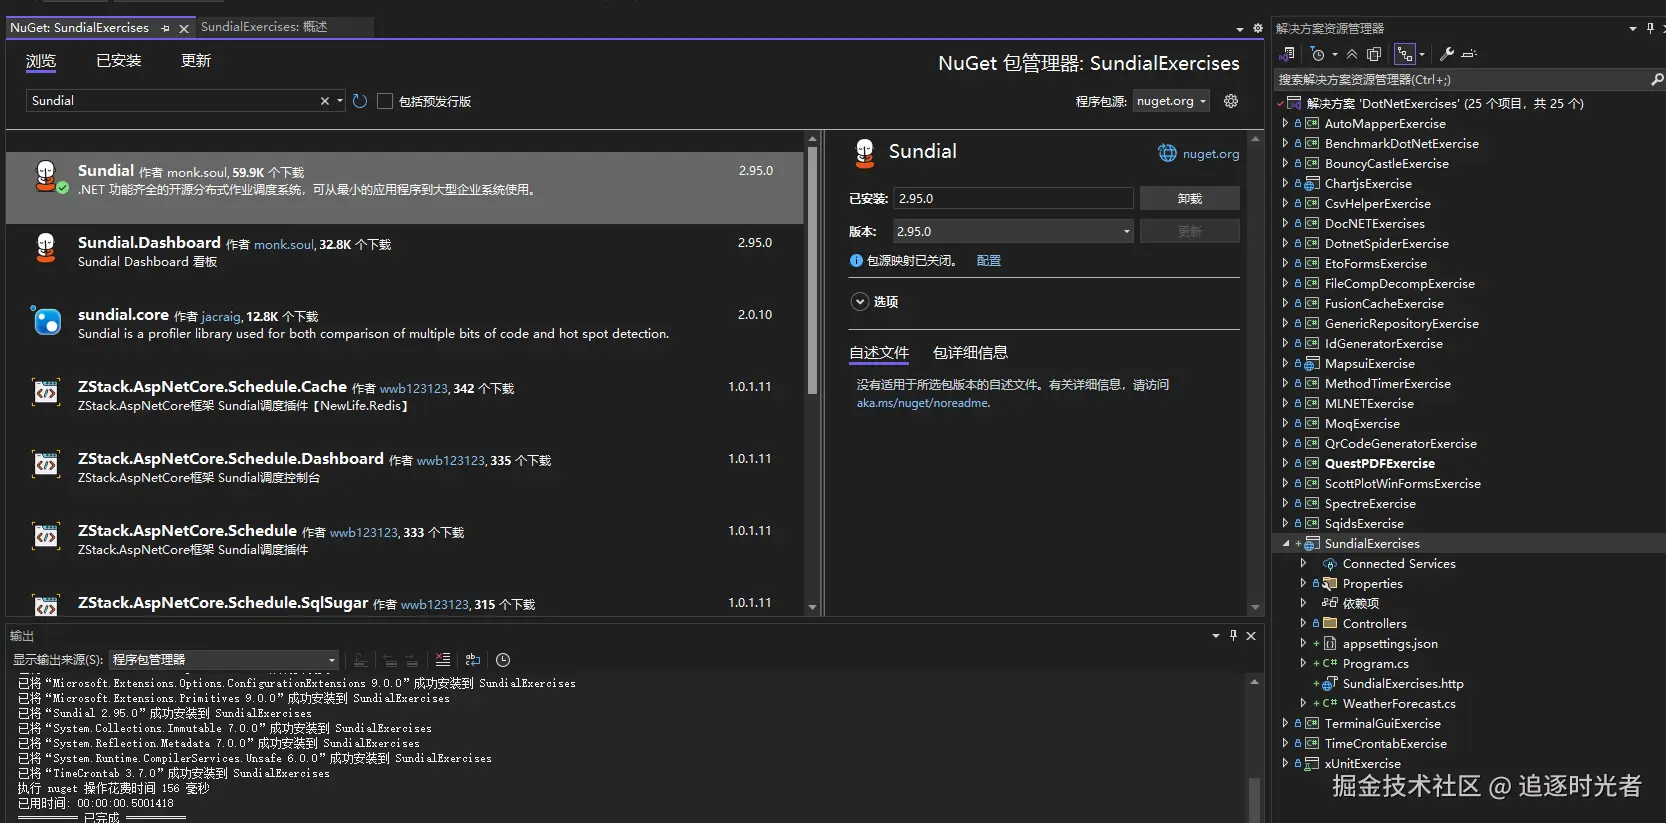The height and width of the screenshot is (823, 1666).
Task: Expand the Controllers folder
Action: (x=1303, y=623)
